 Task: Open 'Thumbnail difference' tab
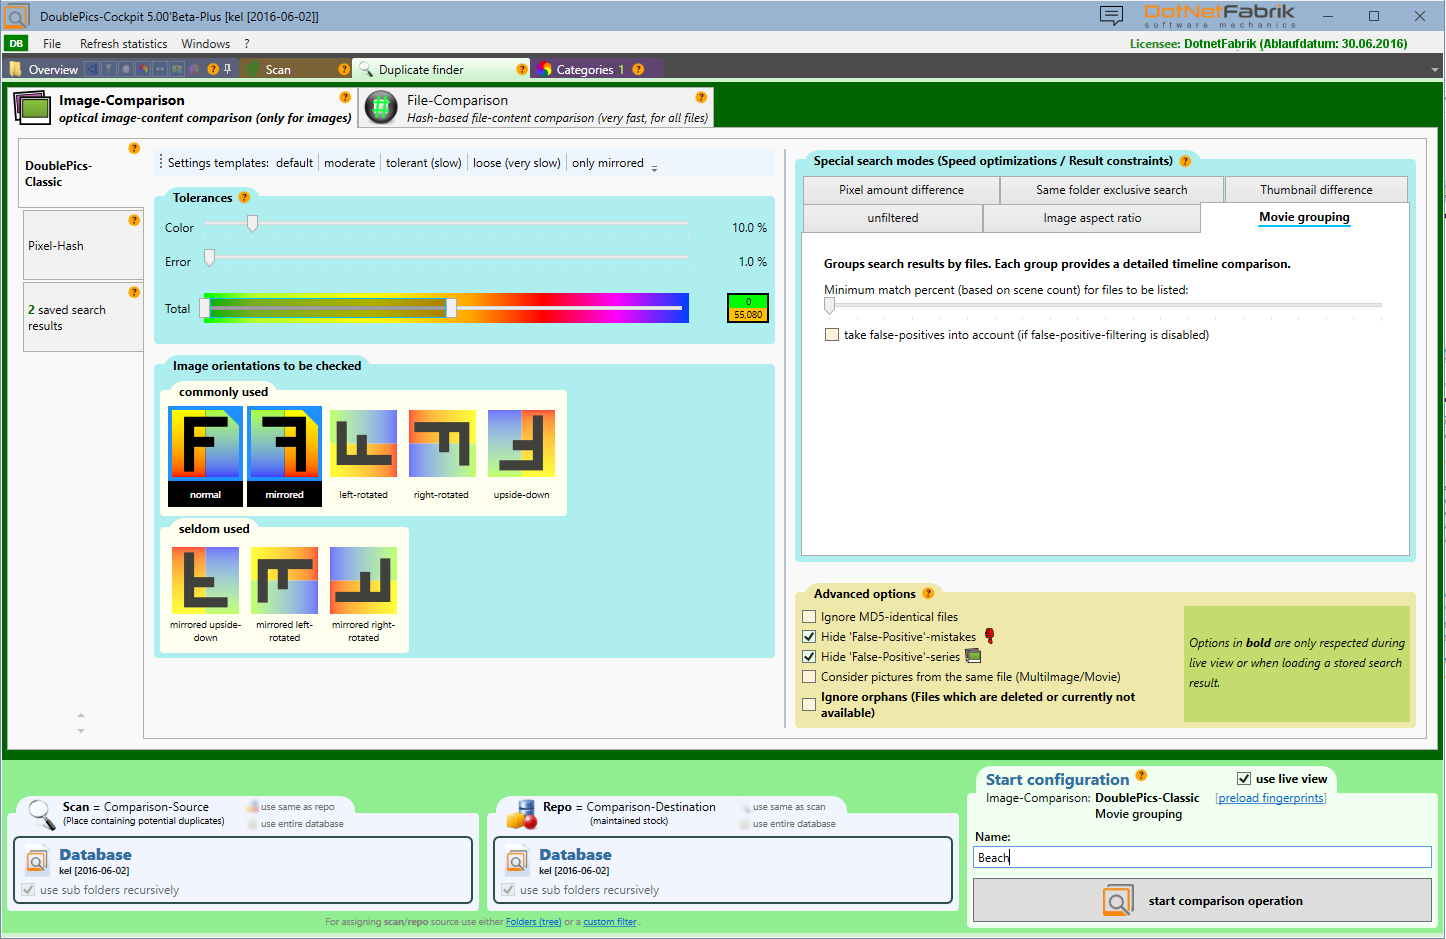tap(1316, 190)
